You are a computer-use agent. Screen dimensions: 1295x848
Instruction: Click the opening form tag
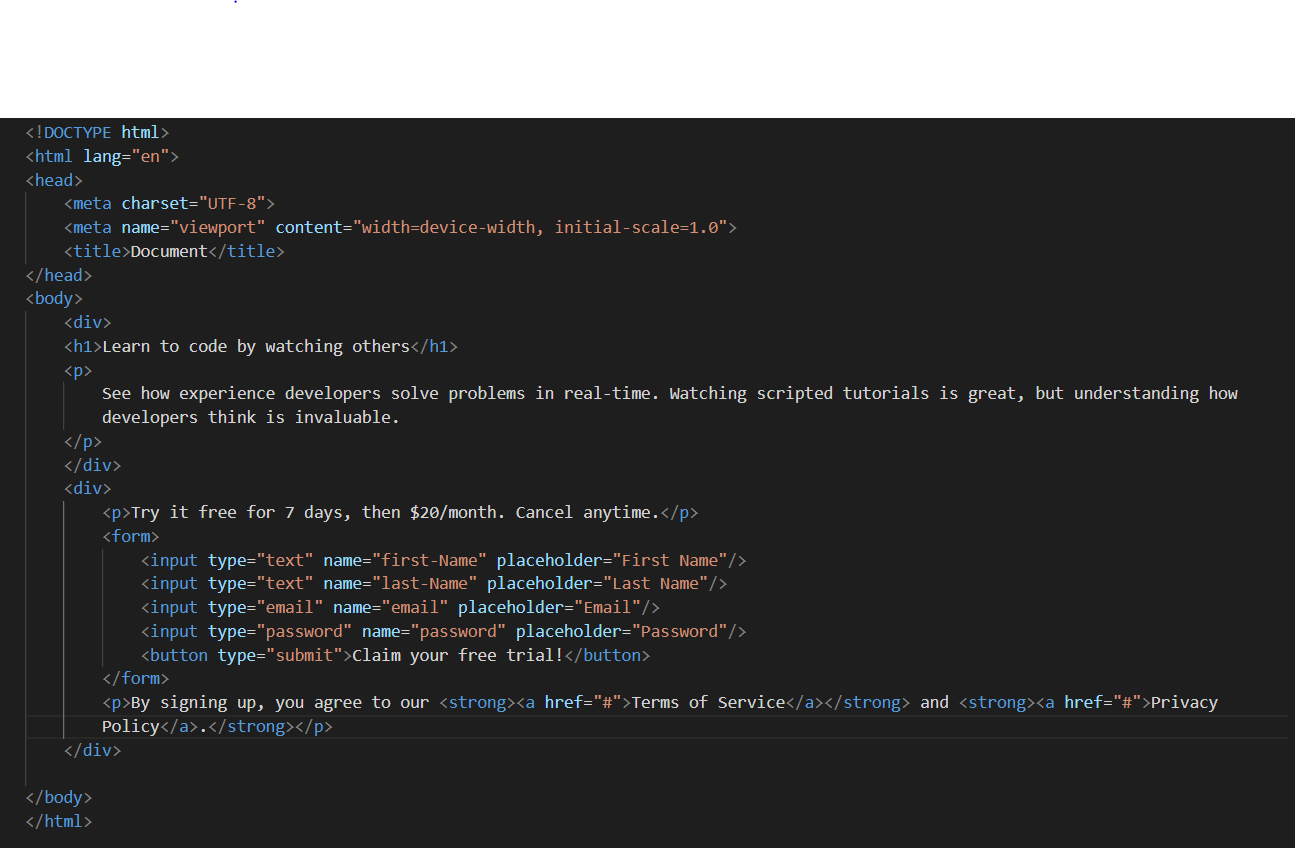131,537
